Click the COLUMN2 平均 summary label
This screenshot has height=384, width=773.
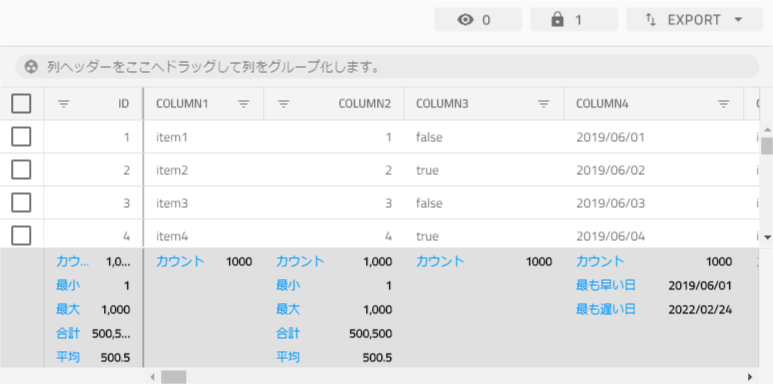click(x=288, y=357)
